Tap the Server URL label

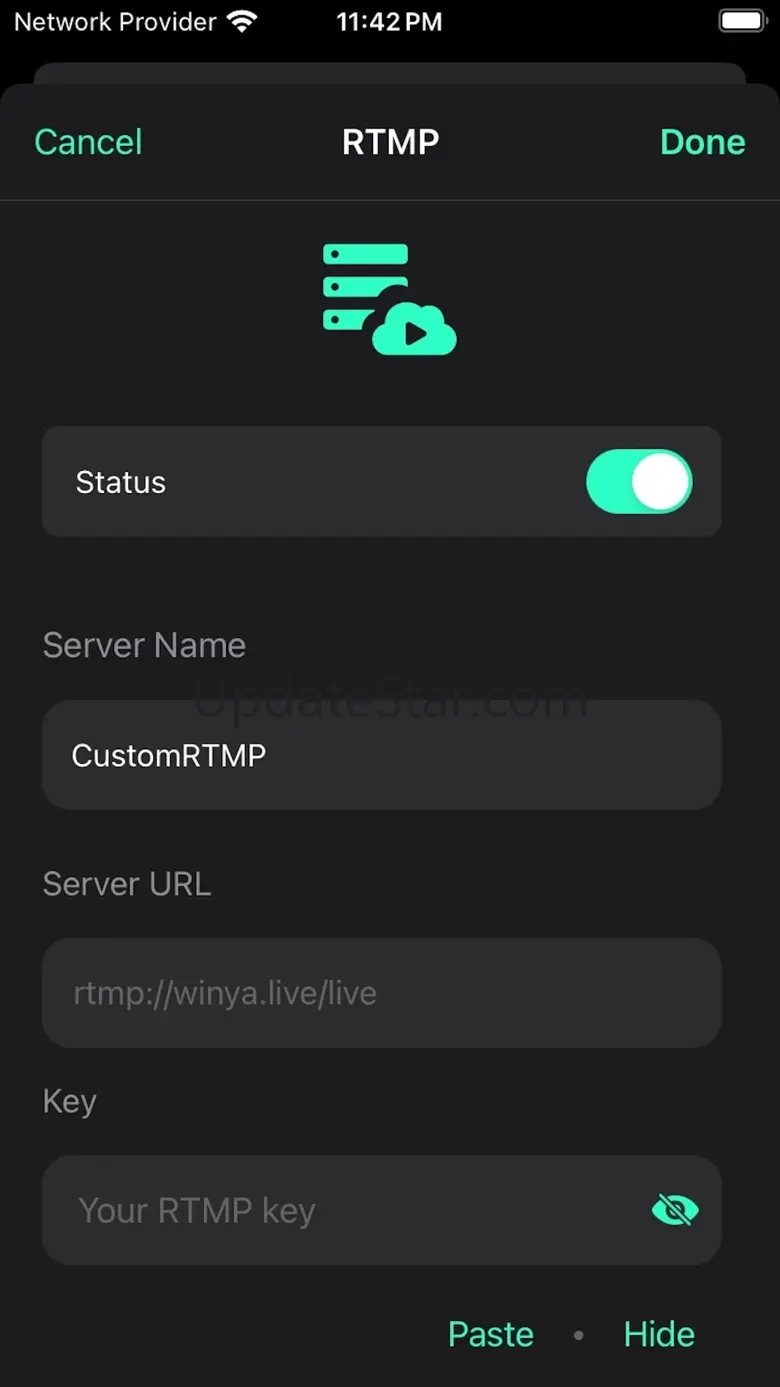click(127, 884)
